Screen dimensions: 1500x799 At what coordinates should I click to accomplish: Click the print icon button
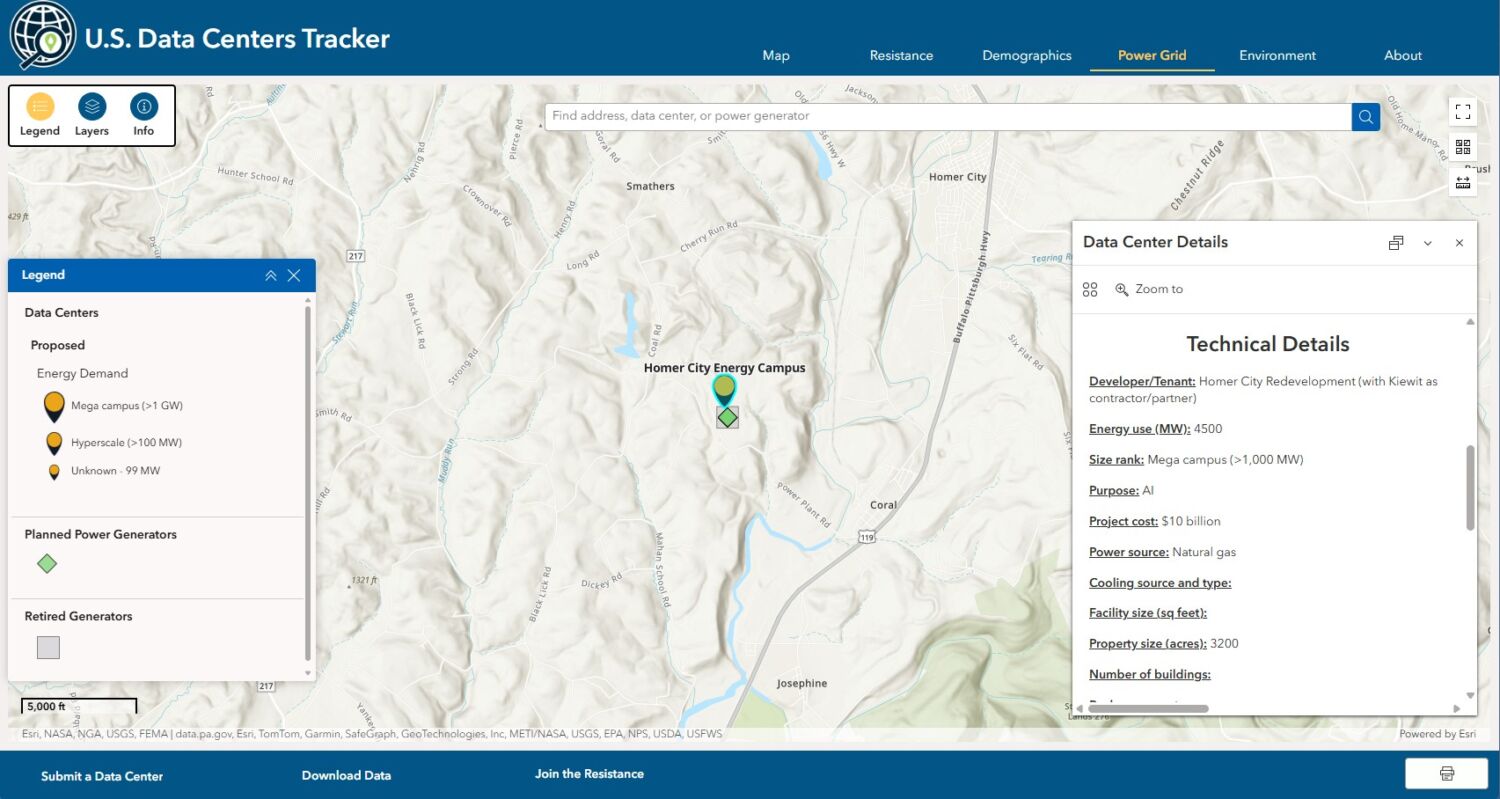pyautogui.click(x=1446, y=774)
